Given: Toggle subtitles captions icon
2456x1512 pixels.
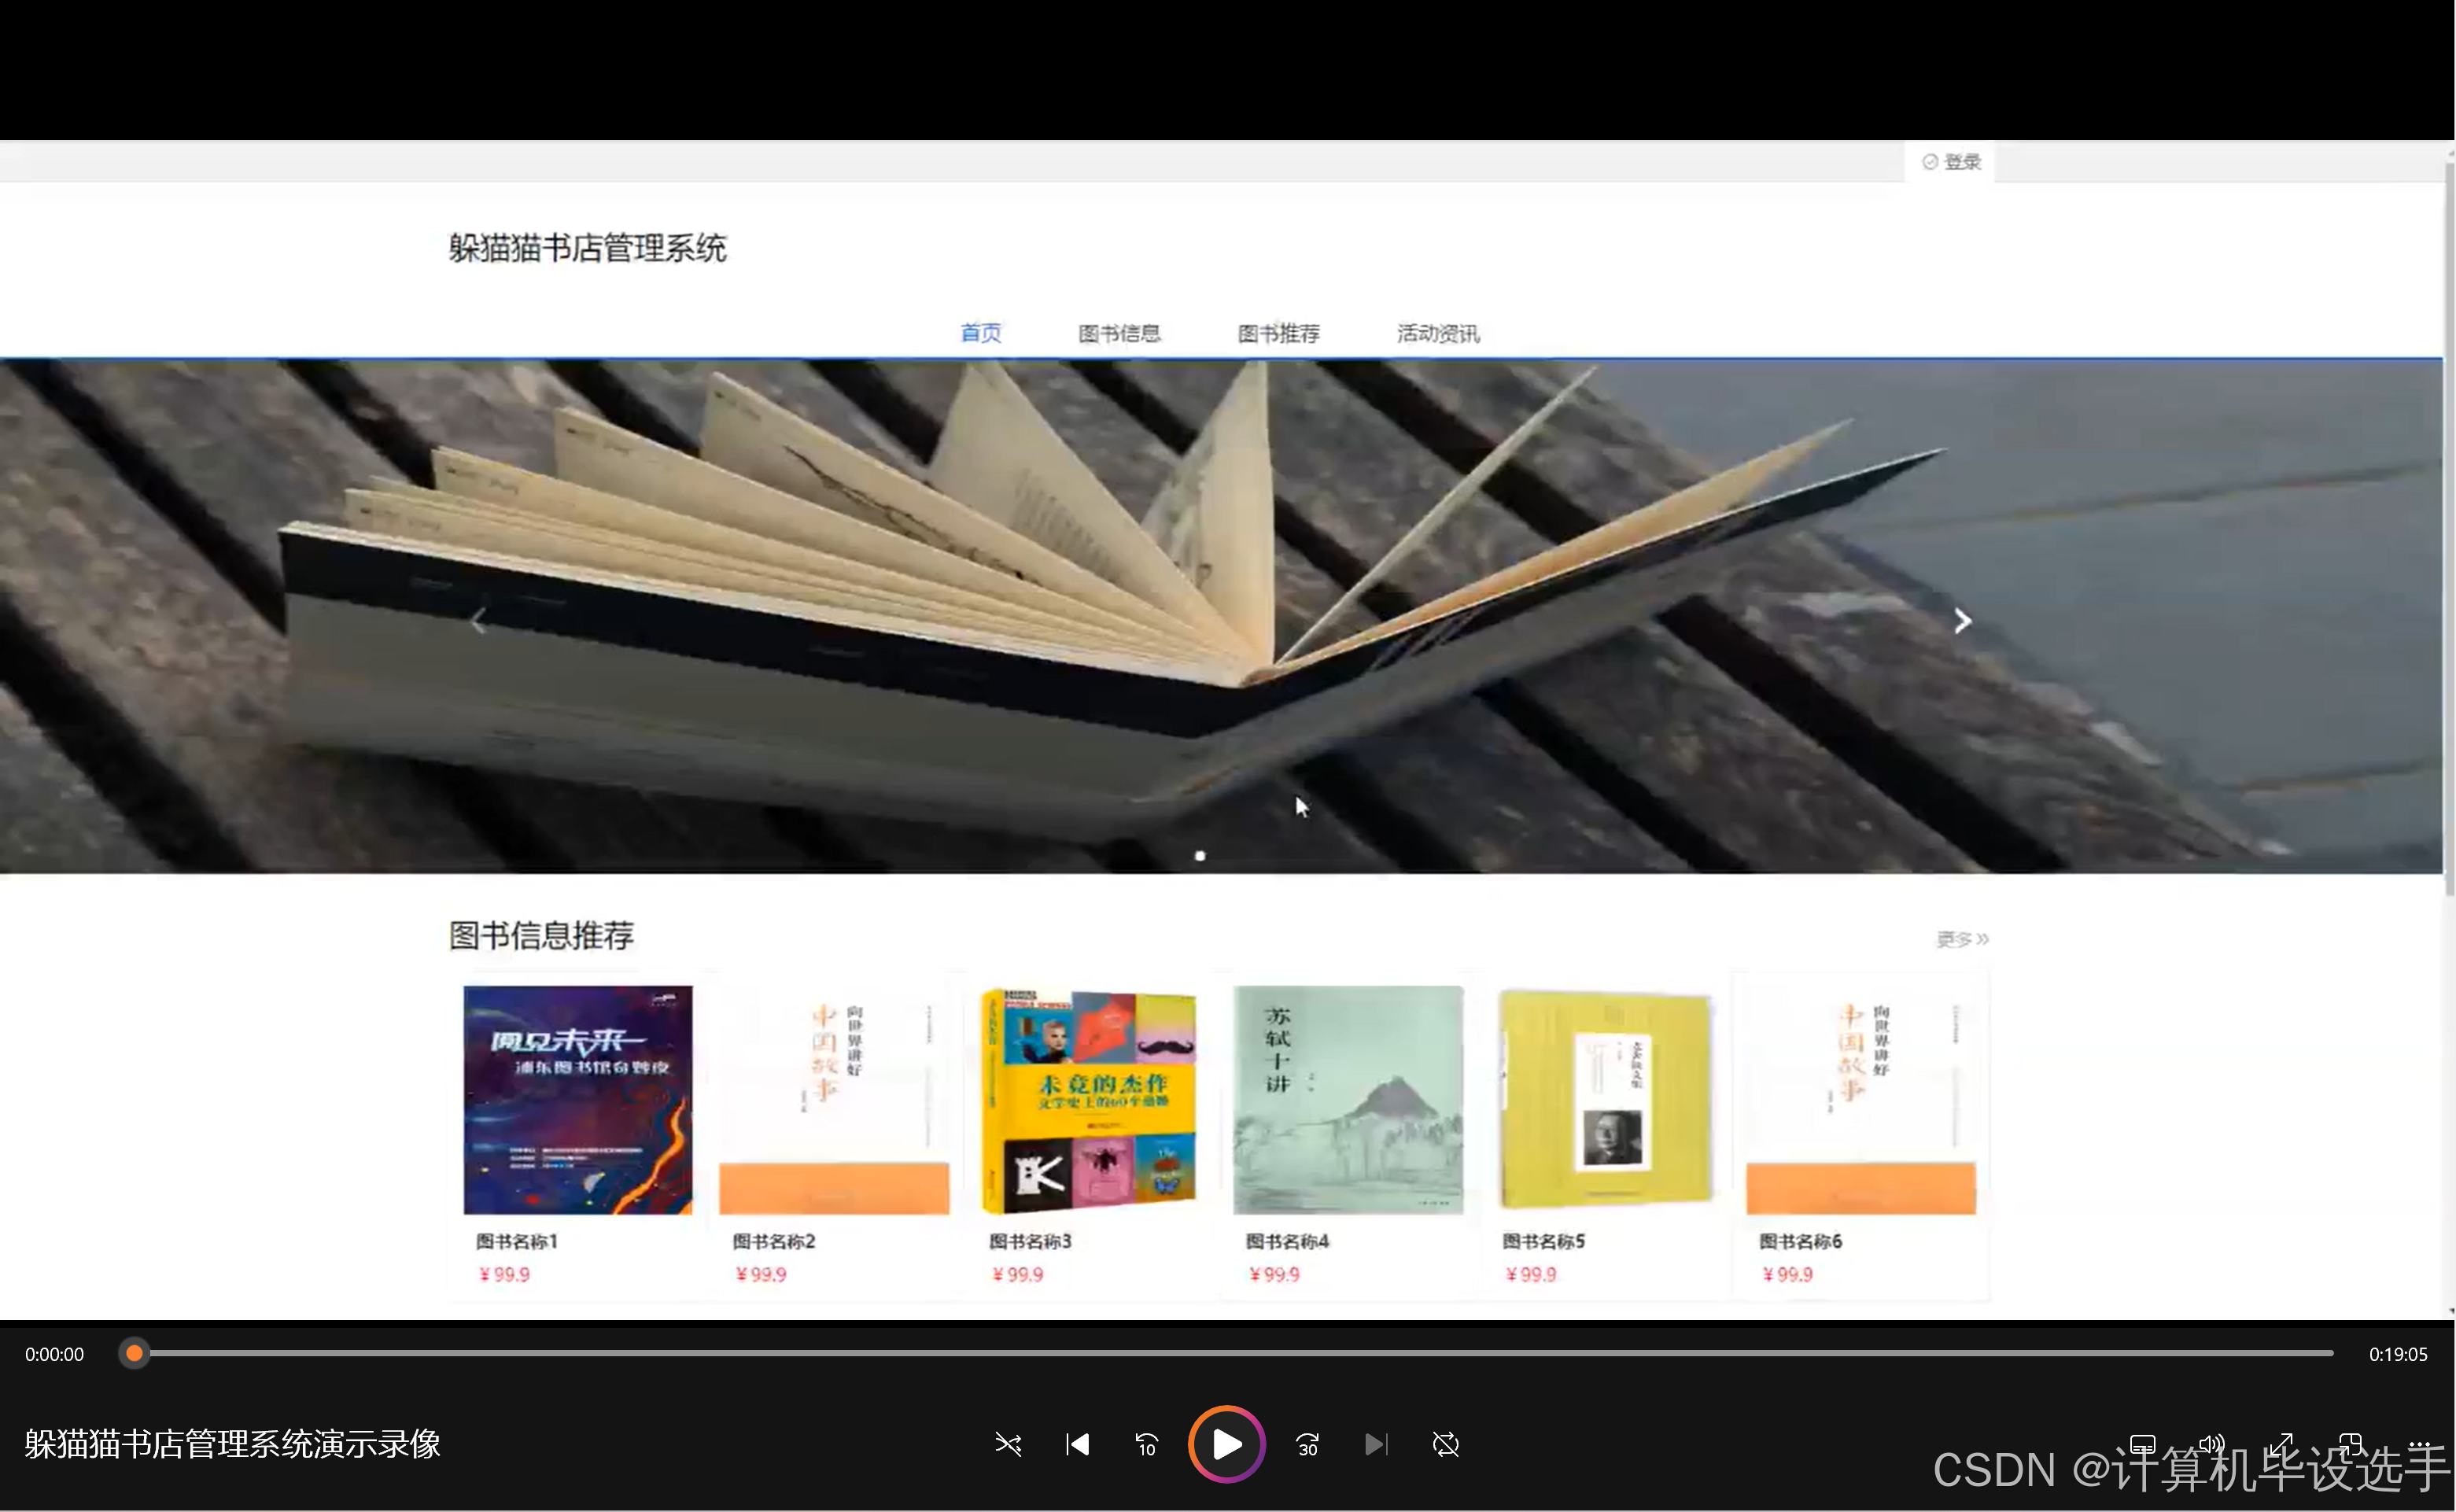Looking at the screenshot, I should point(2142,1444).
